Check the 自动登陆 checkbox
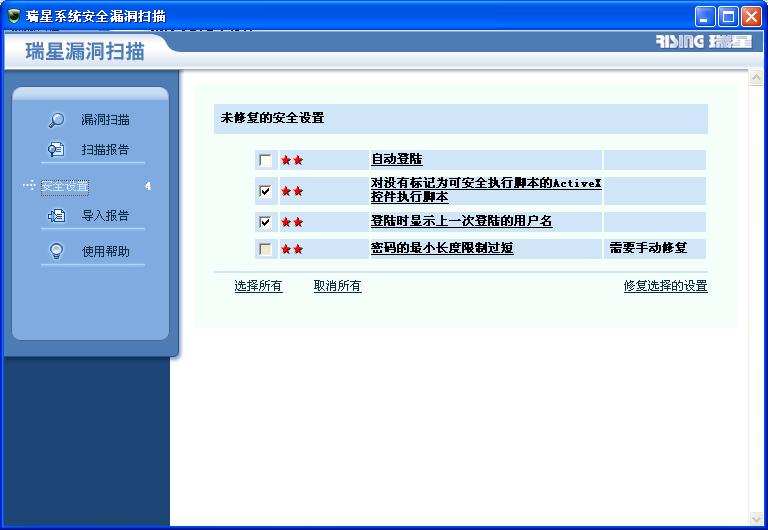Viewport: 768px width, 530px height. tap(265, 160)
